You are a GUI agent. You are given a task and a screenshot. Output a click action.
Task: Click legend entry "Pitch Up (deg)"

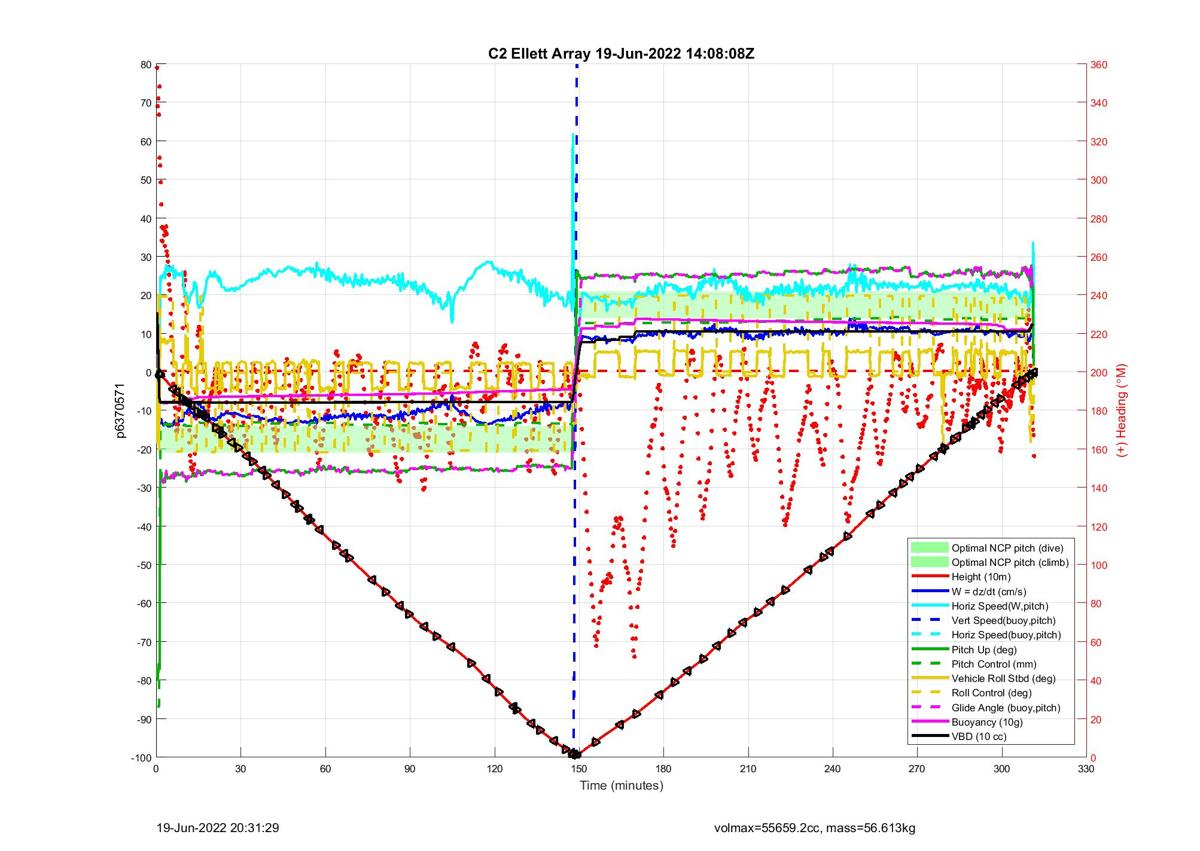pyautogui.click(x=986, y=650)
